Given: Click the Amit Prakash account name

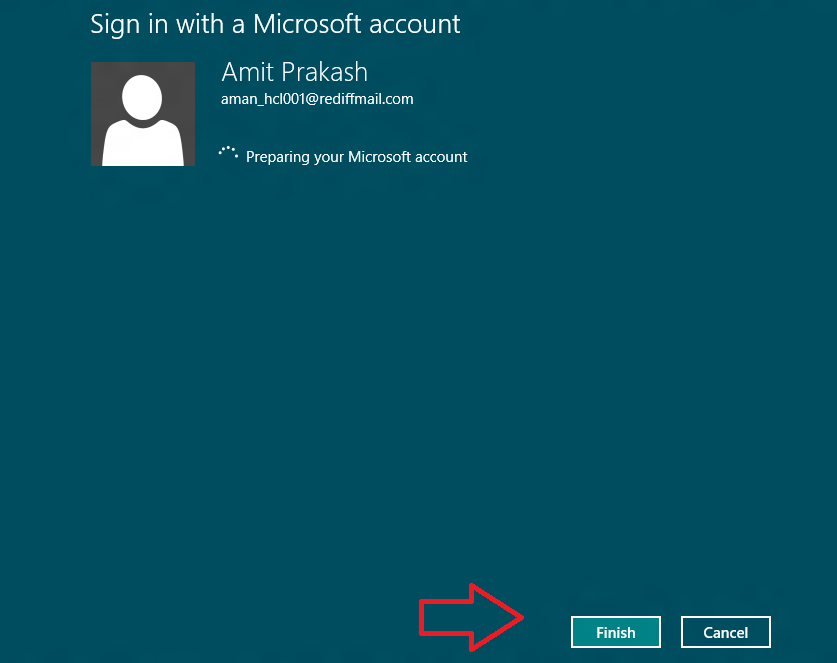Looking at the screenshot, I should (295, 72).
